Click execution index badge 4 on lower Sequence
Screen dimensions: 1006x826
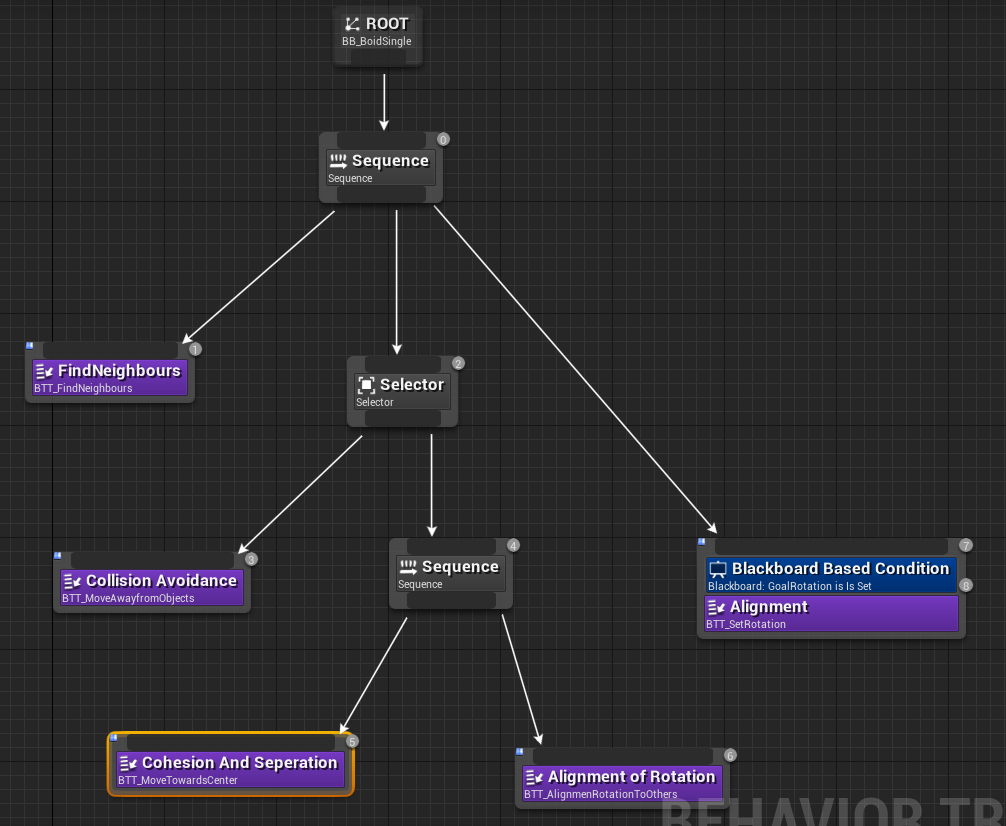[x=513, y=546]
